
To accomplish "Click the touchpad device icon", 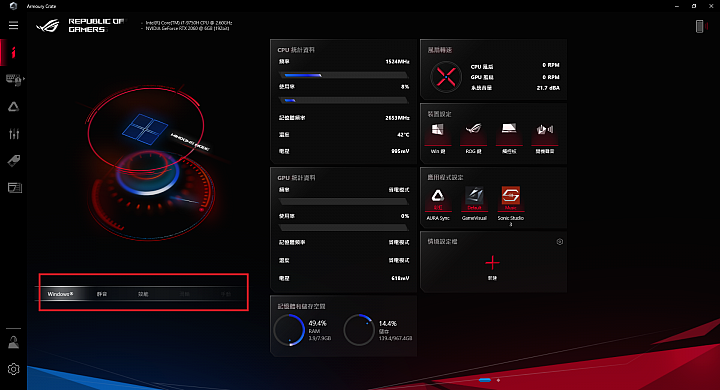I will 509,128.
